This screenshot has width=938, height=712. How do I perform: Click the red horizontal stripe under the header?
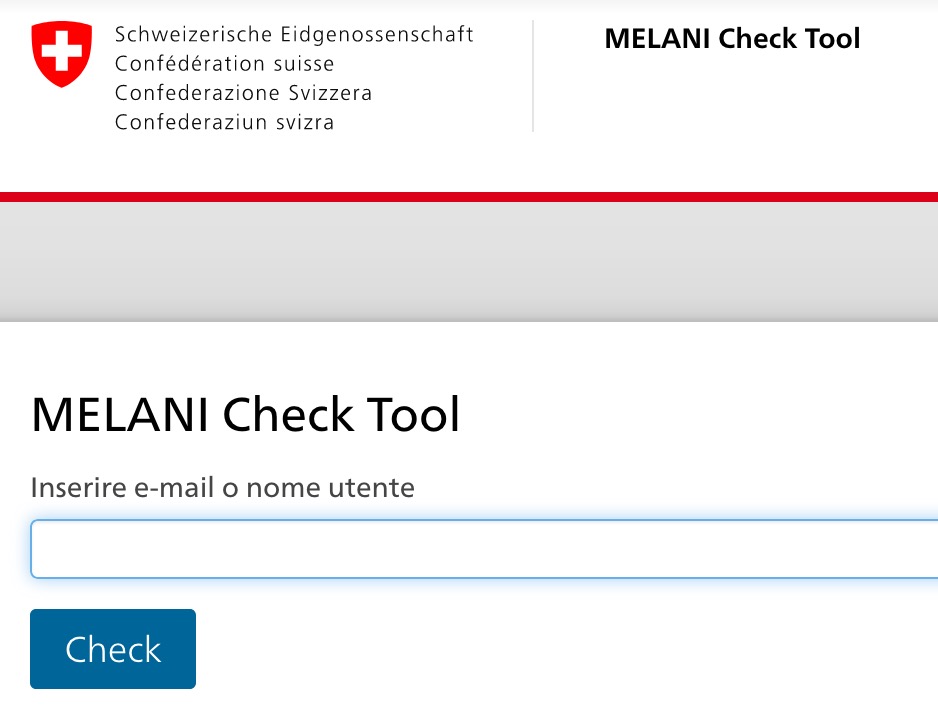coord(469,197)
